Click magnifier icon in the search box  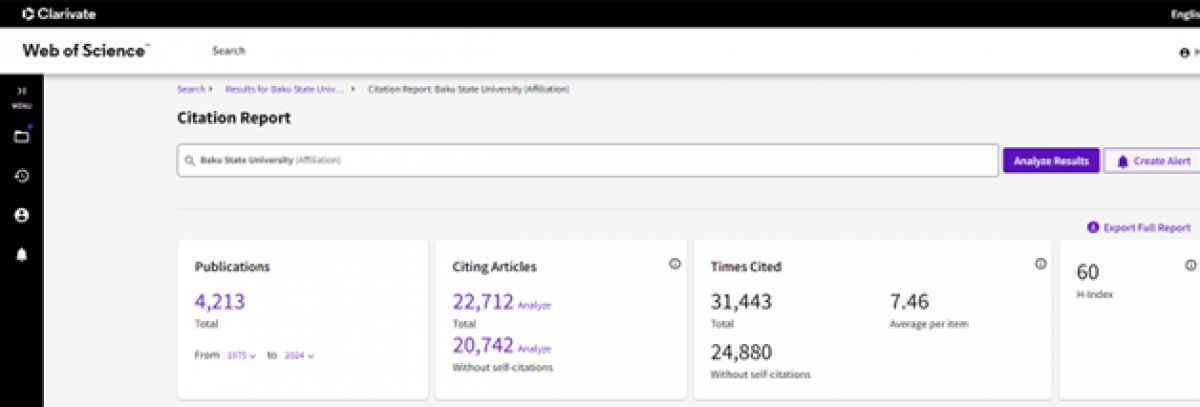coord(189,160)
